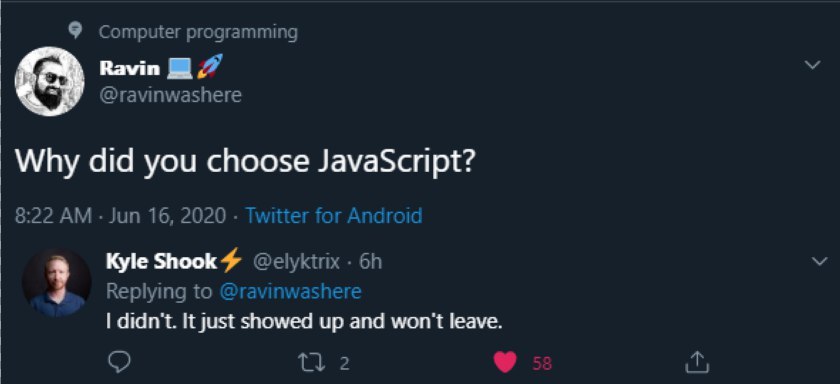
Task: Click the reply speech bubble icon
Action: click(119, 363)
